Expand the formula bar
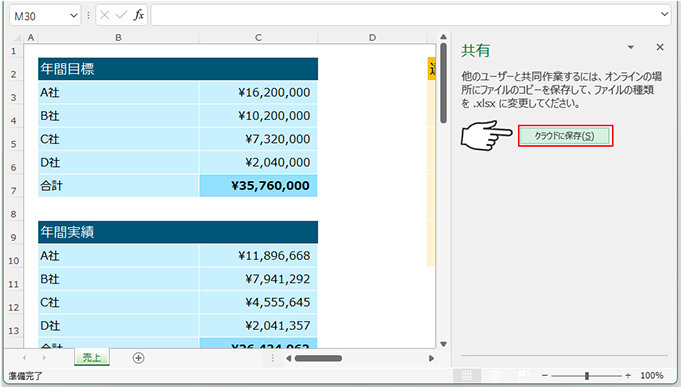Viewport: 681px width, 387px height. 664,14
